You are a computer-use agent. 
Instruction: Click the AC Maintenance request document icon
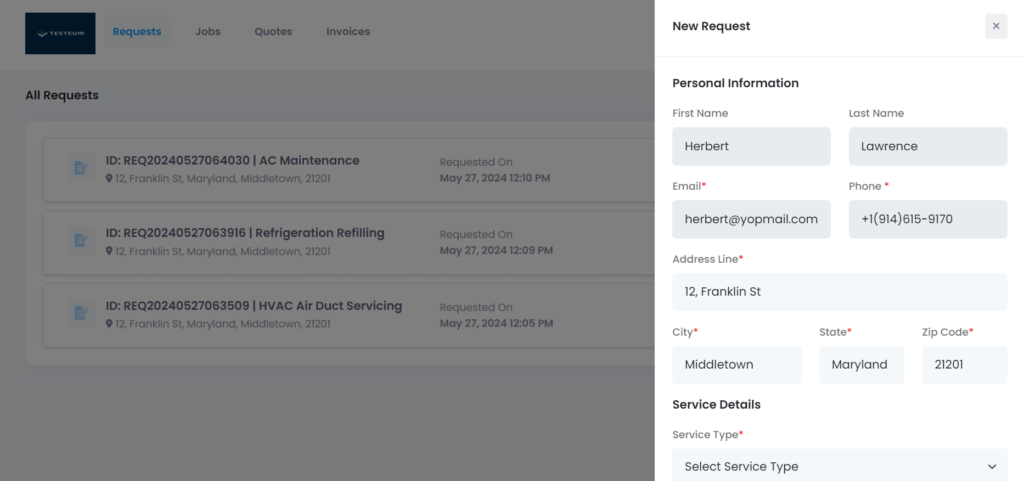tap(81, 168)
